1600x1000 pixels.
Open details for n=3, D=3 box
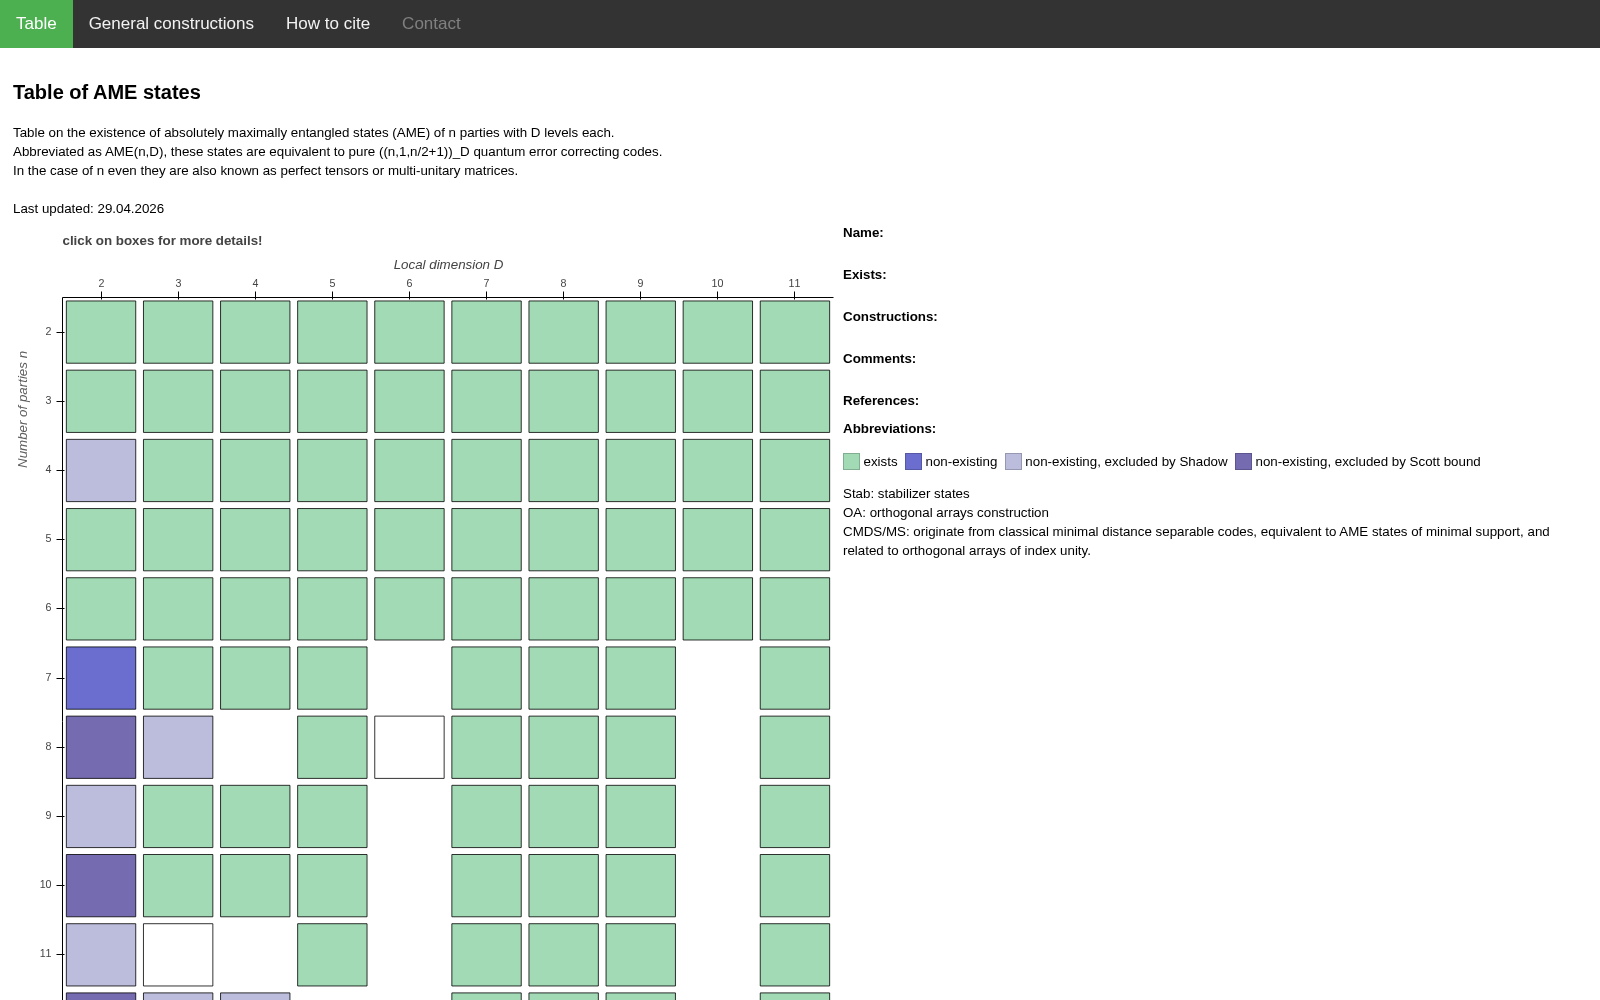[178, 401]
